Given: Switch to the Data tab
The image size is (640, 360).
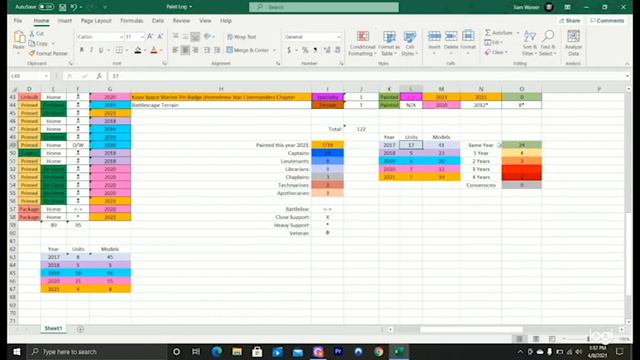Looking at the screenshot, I should (x=158, y=20).
